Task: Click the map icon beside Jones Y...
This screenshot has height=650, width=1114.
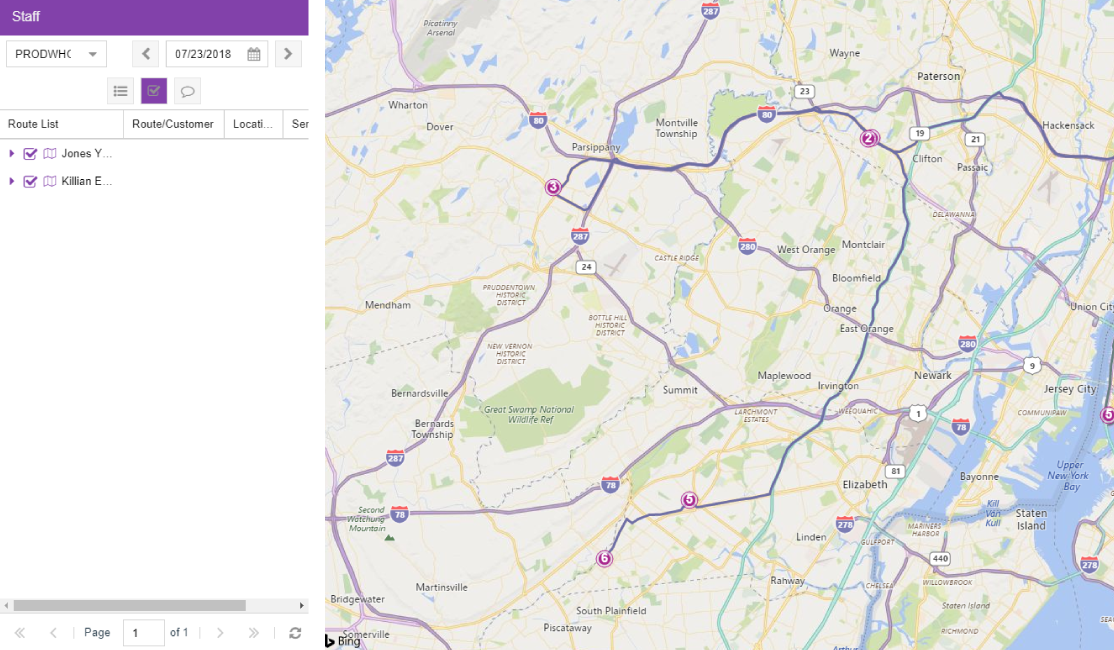Action: point(50,153)
